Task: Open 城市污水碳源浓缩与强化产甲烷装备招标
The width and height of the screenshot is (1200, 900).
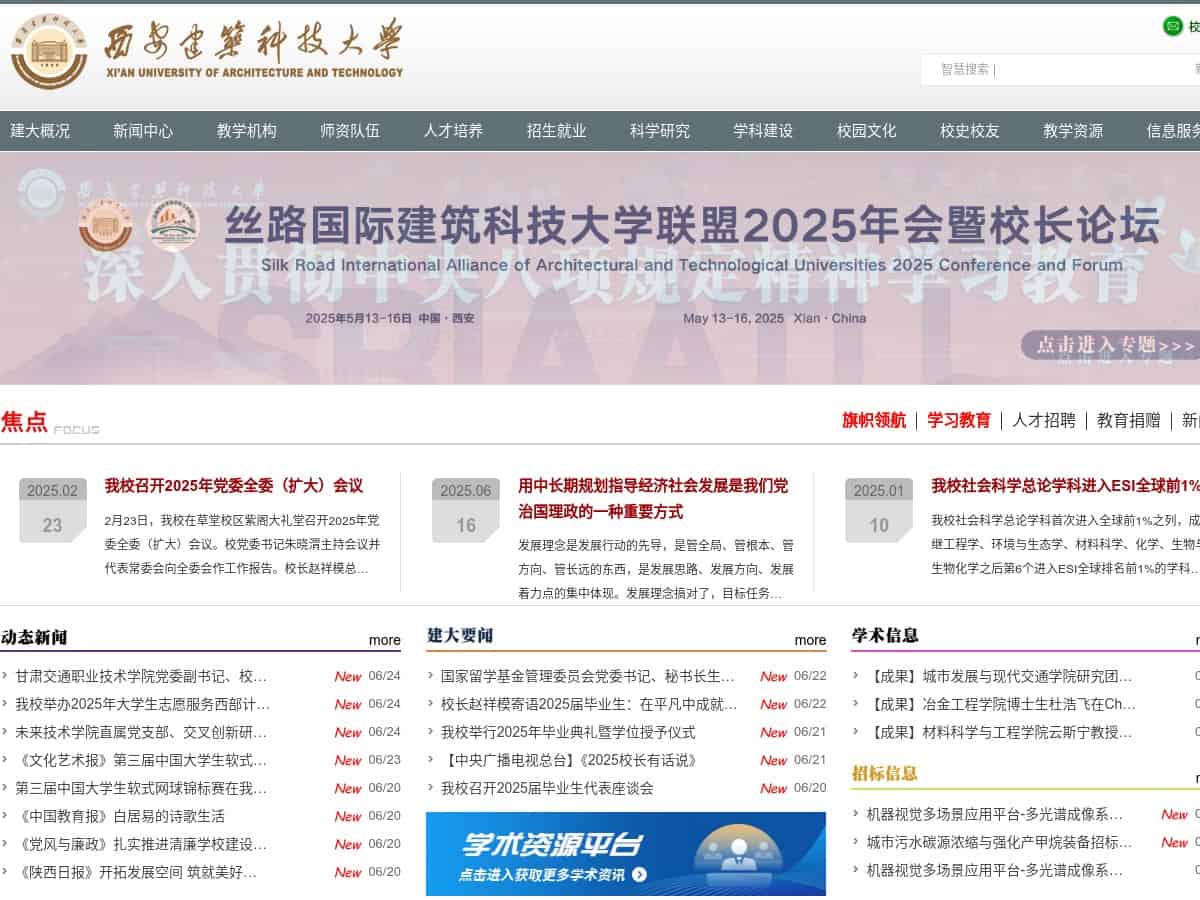Action: point(999,842)
